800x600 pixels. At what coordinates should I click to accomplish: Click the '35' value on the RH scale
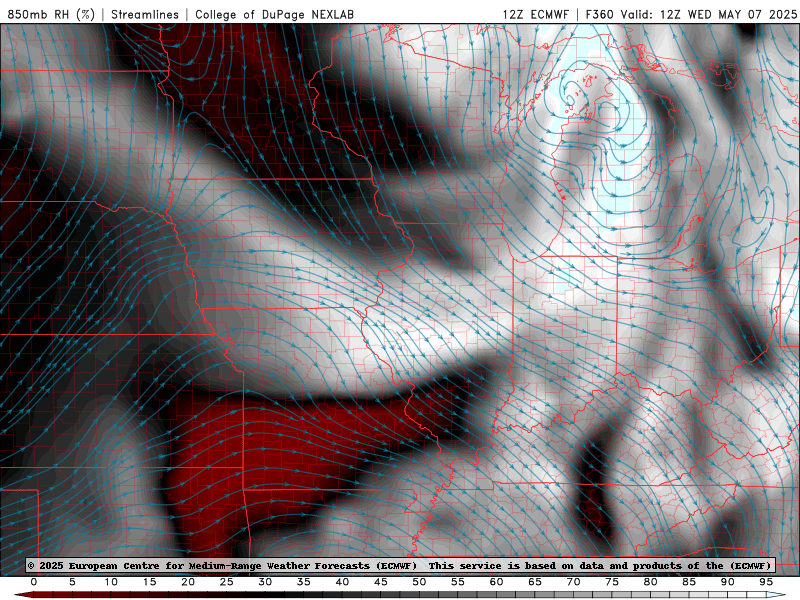pos(304,582)
